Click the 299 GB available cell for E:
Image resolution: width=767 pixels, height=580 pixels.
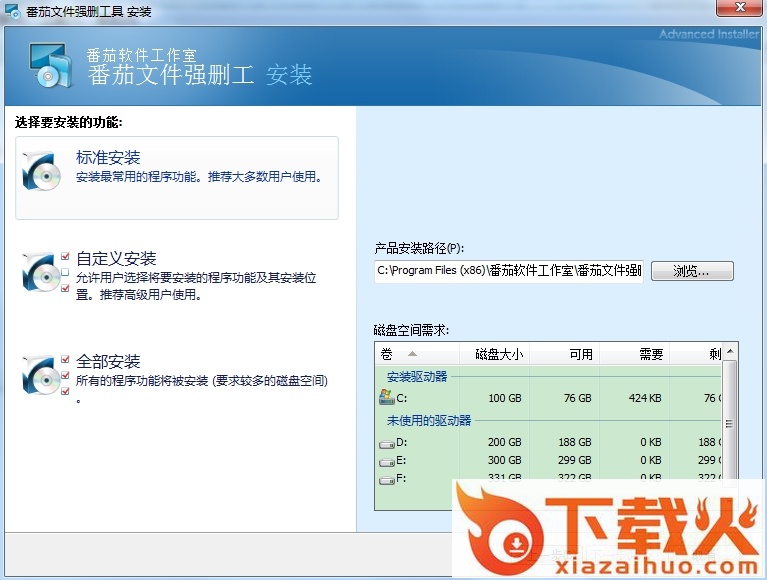[575, 460]
